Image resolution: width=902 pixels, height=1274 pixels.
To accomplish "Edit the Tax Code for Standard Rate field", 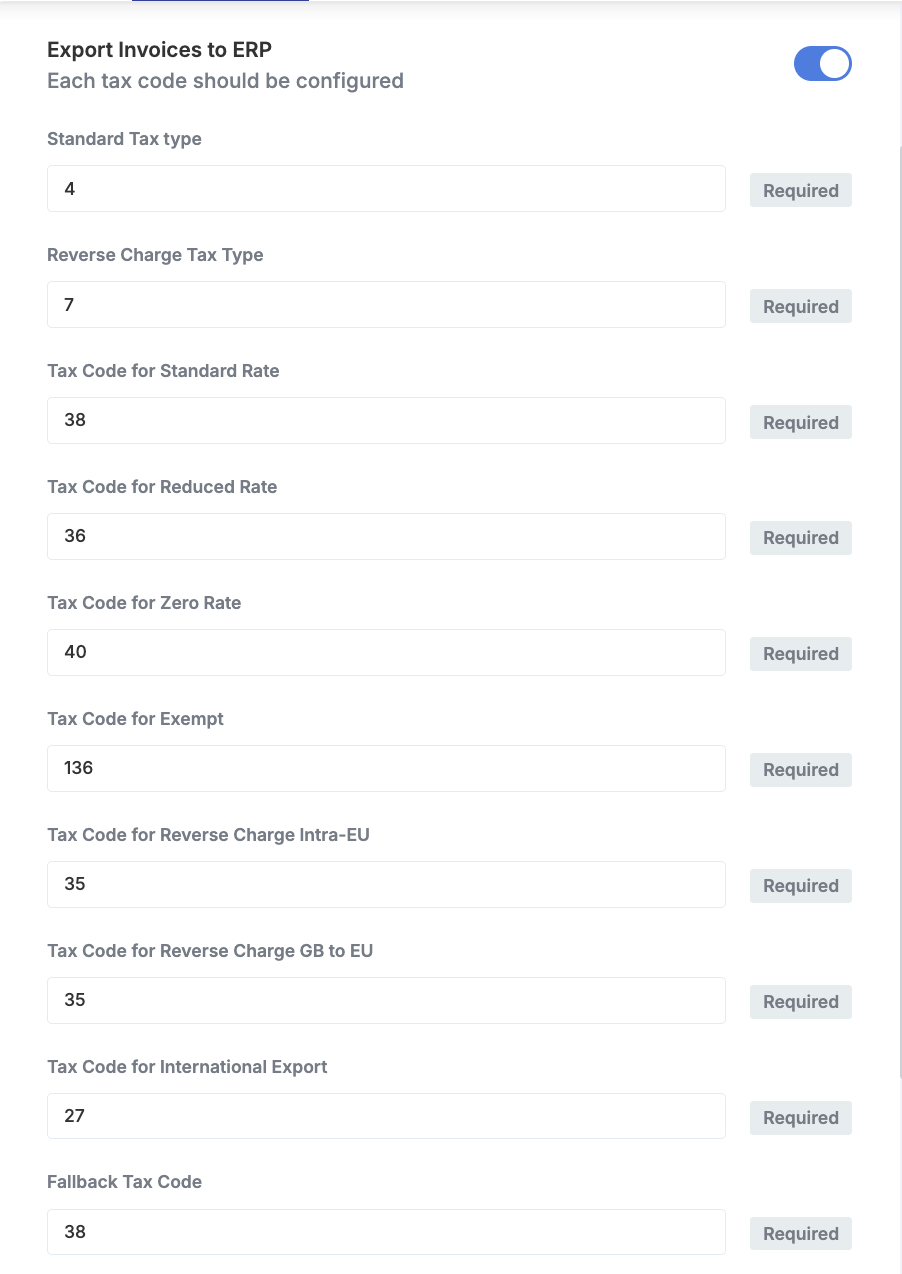I will 386,421.
